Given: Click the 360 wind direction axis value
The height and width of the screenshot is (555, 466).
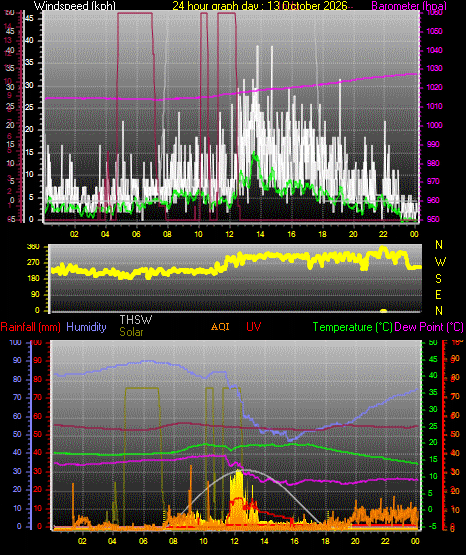Looking at the screenshot, I should 33,247.
